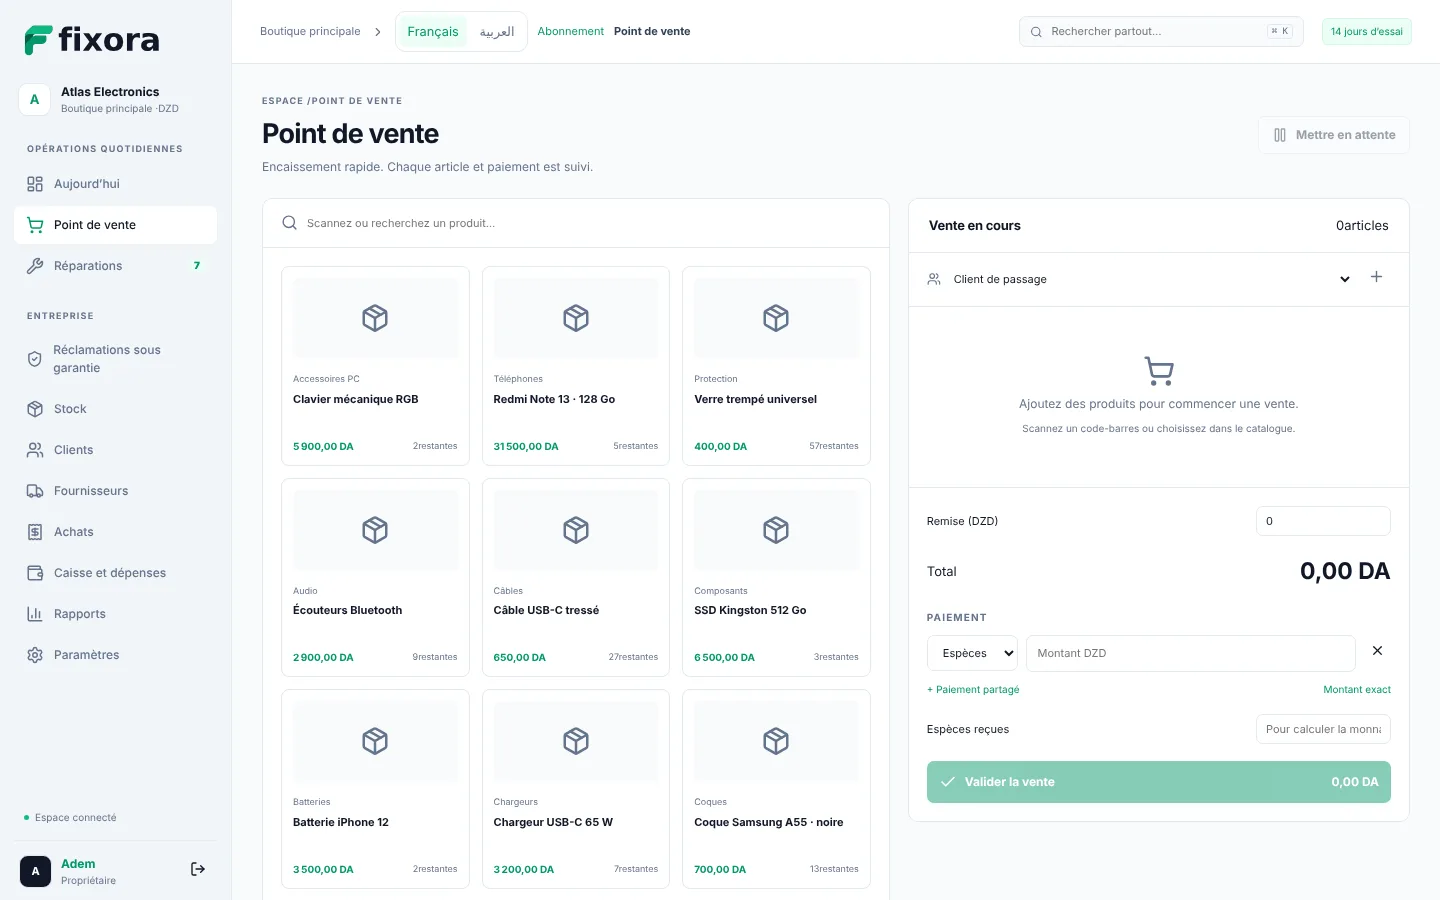Add a new client with plus icon

[1376, 277]
